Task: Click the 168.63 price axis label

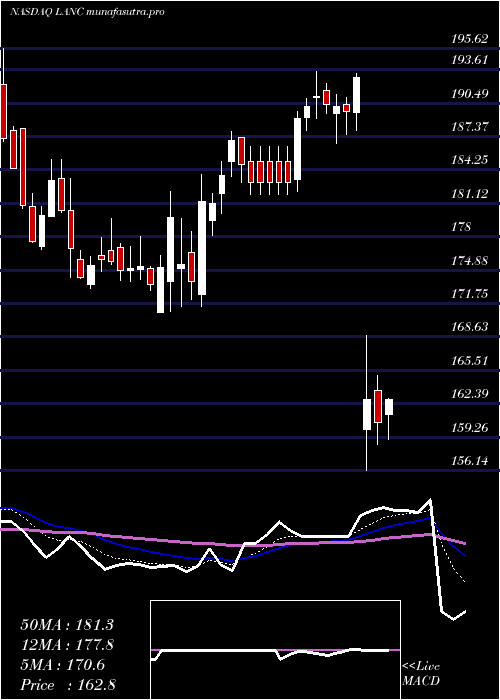Action: tap(469, 327)
